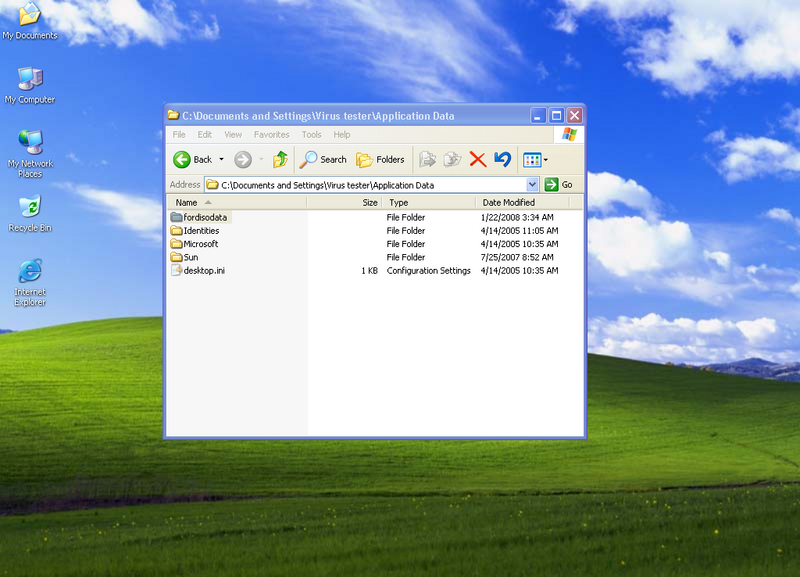The width and height of the screenshot is (800, 577).
Task: Sort by the Size column header
Action: (344, 203)
